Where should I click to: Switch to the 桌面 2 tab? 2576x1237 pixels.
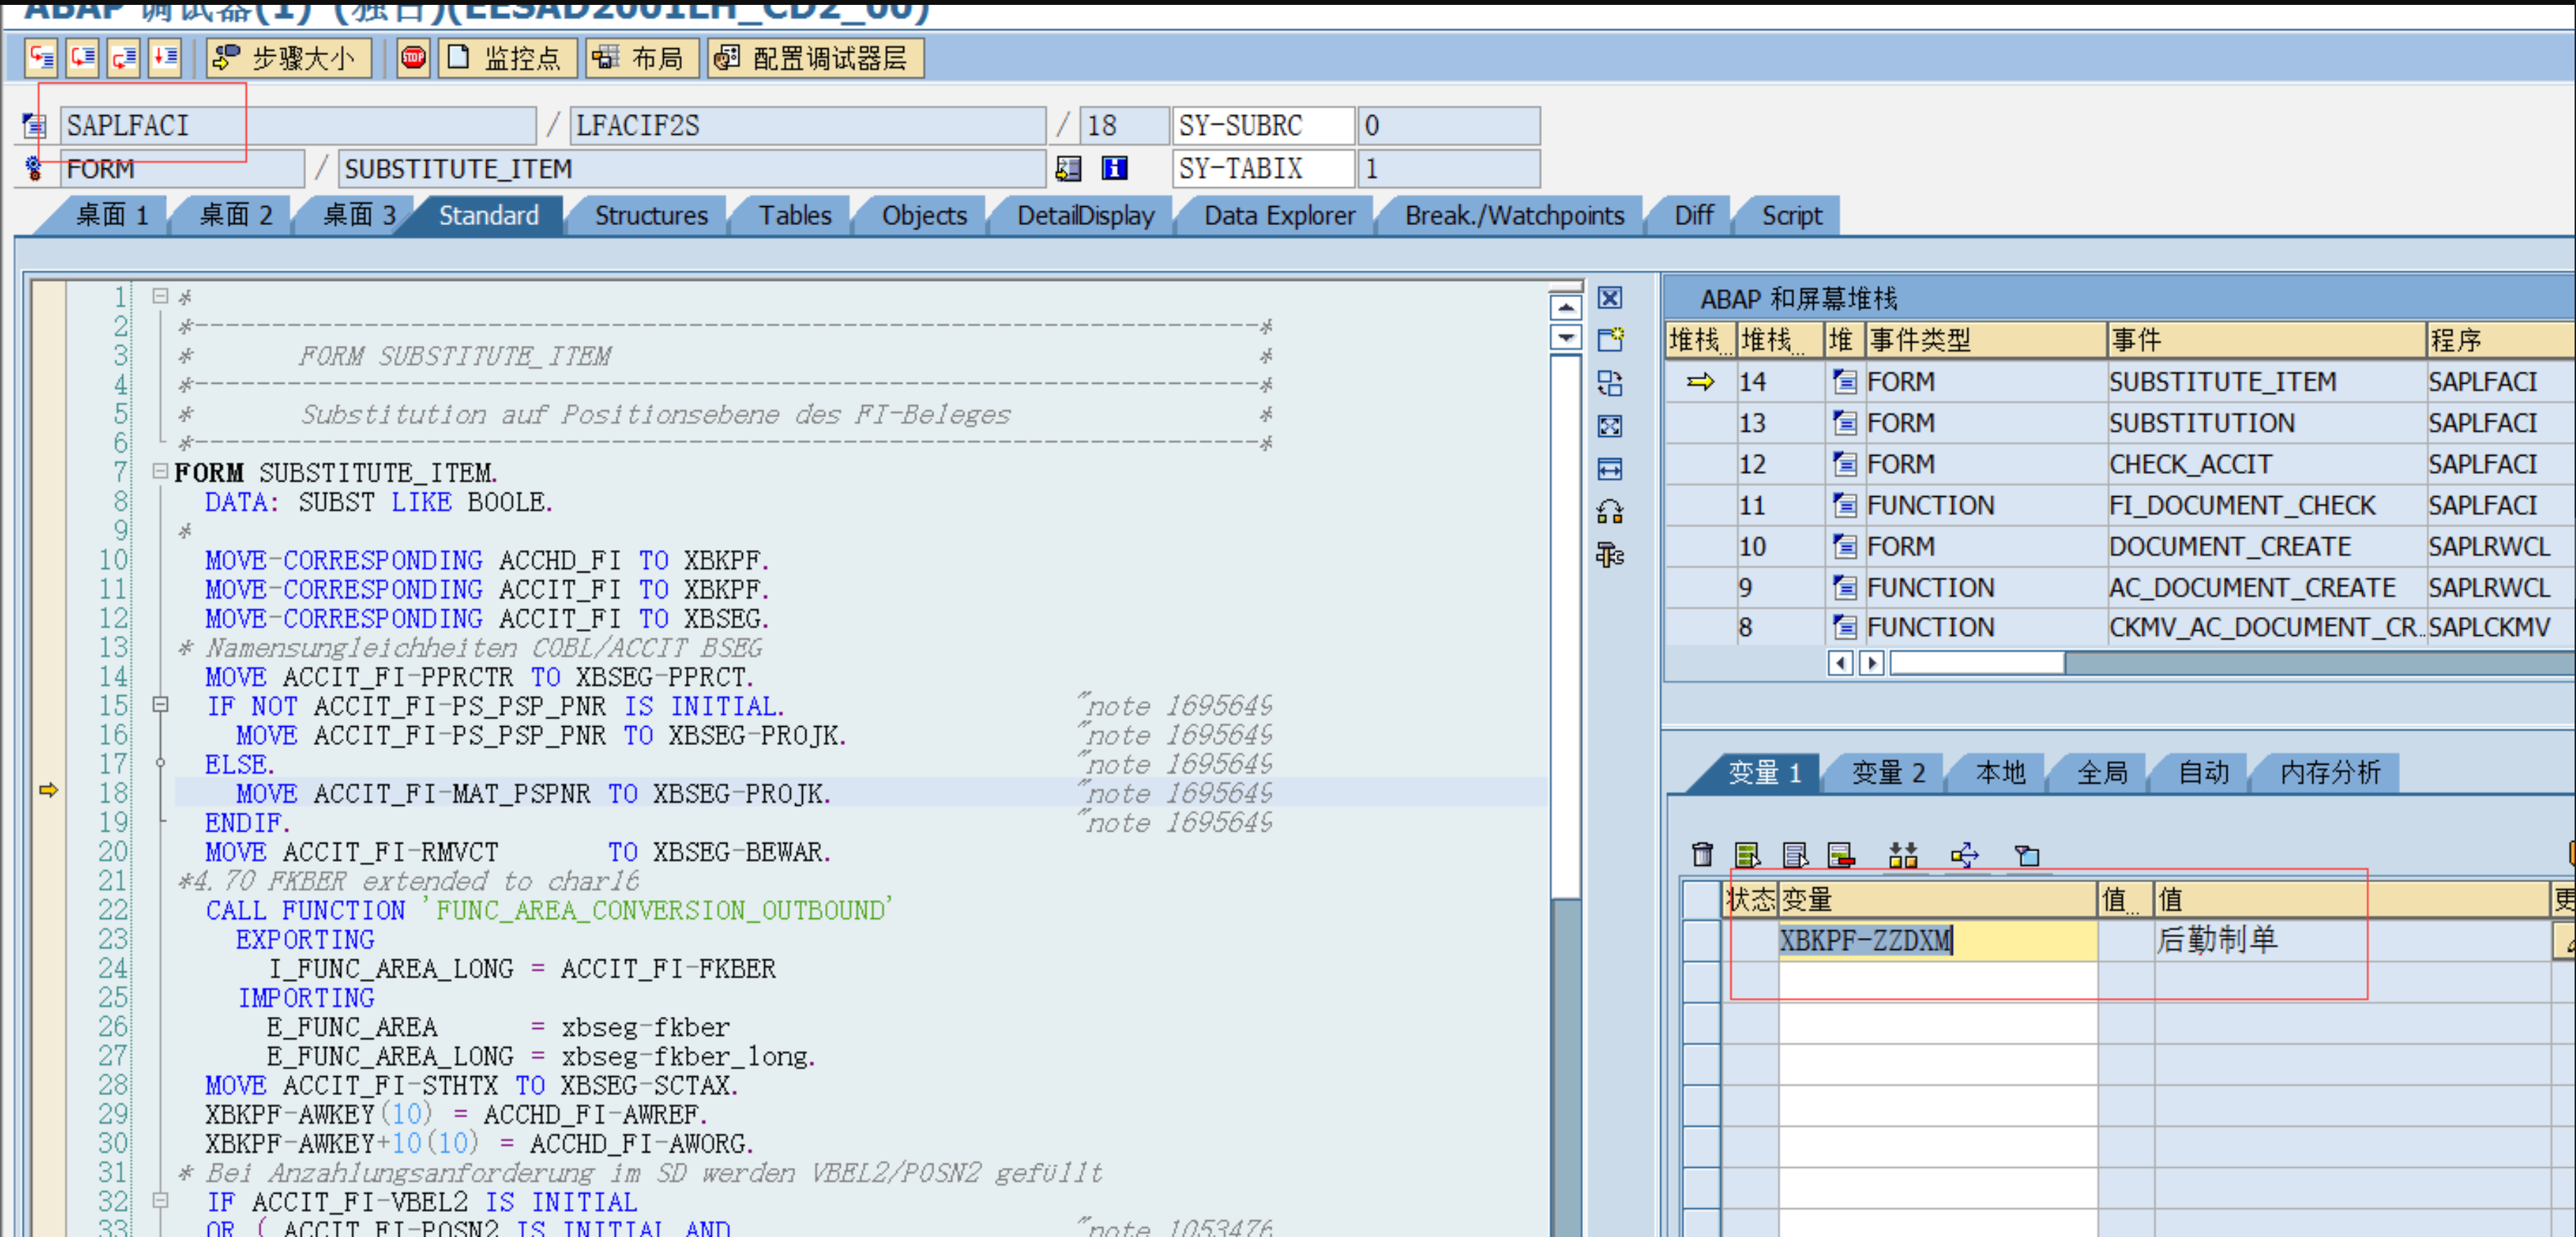236,215
